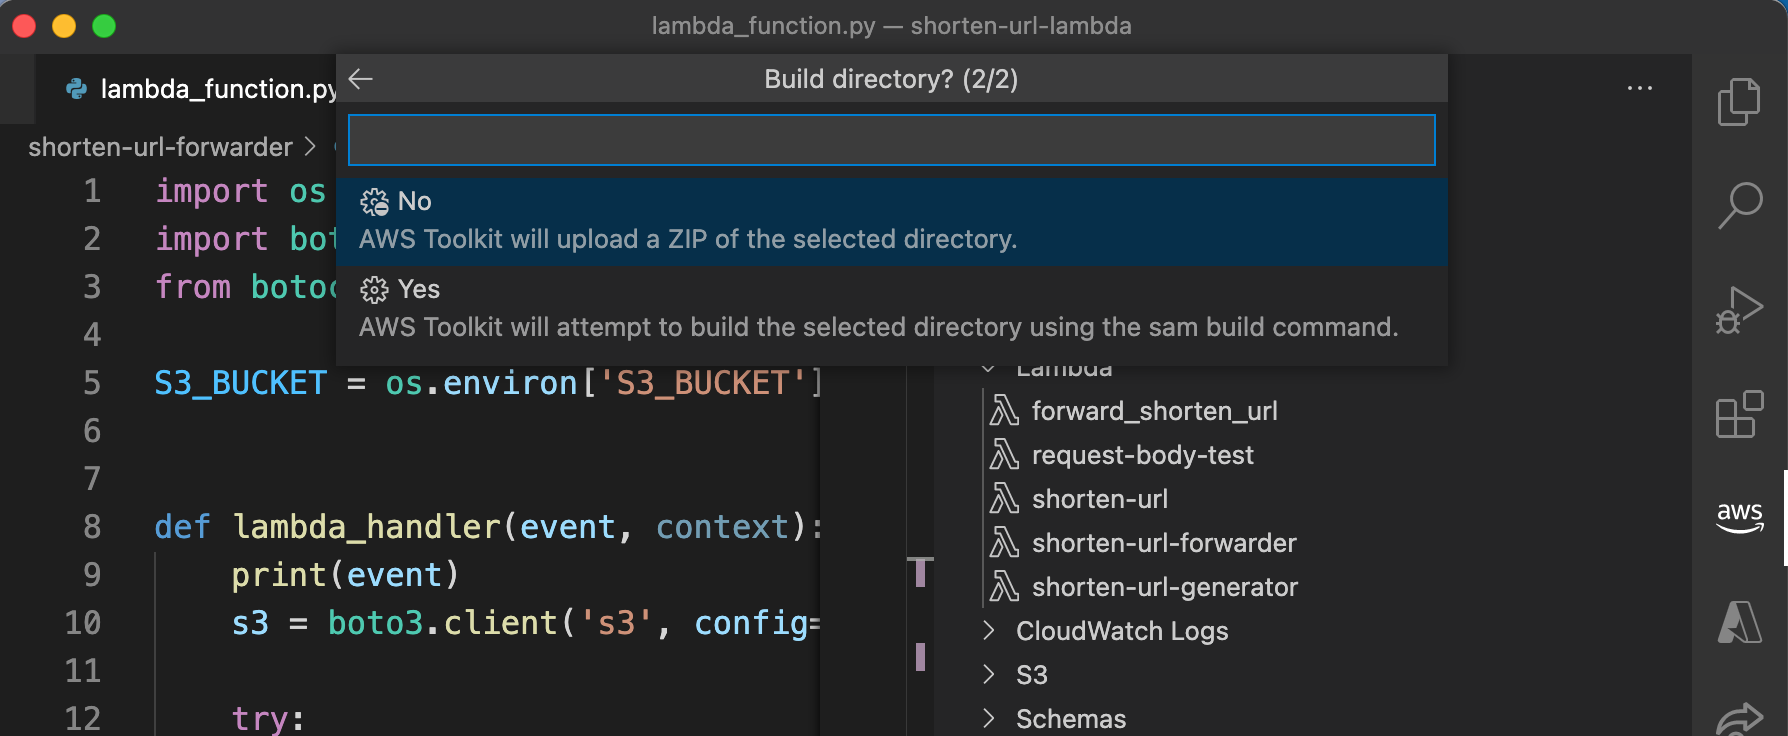Image resolution: width=1788 pixels, height=736 pixels.
Task: Maximize the window with green button
Action: [x=104, y=26]
